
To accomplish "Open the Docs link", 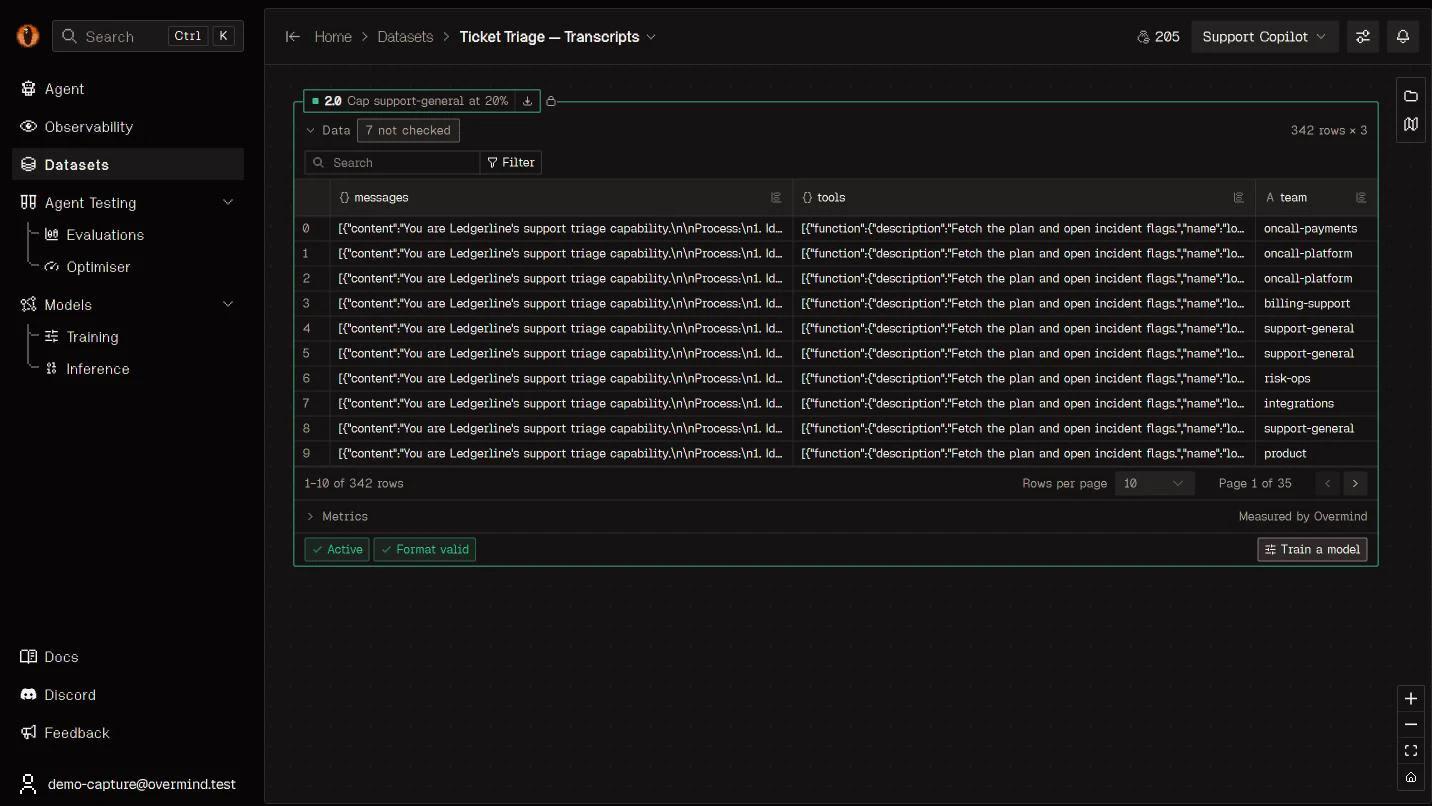I will coord(49,657).
